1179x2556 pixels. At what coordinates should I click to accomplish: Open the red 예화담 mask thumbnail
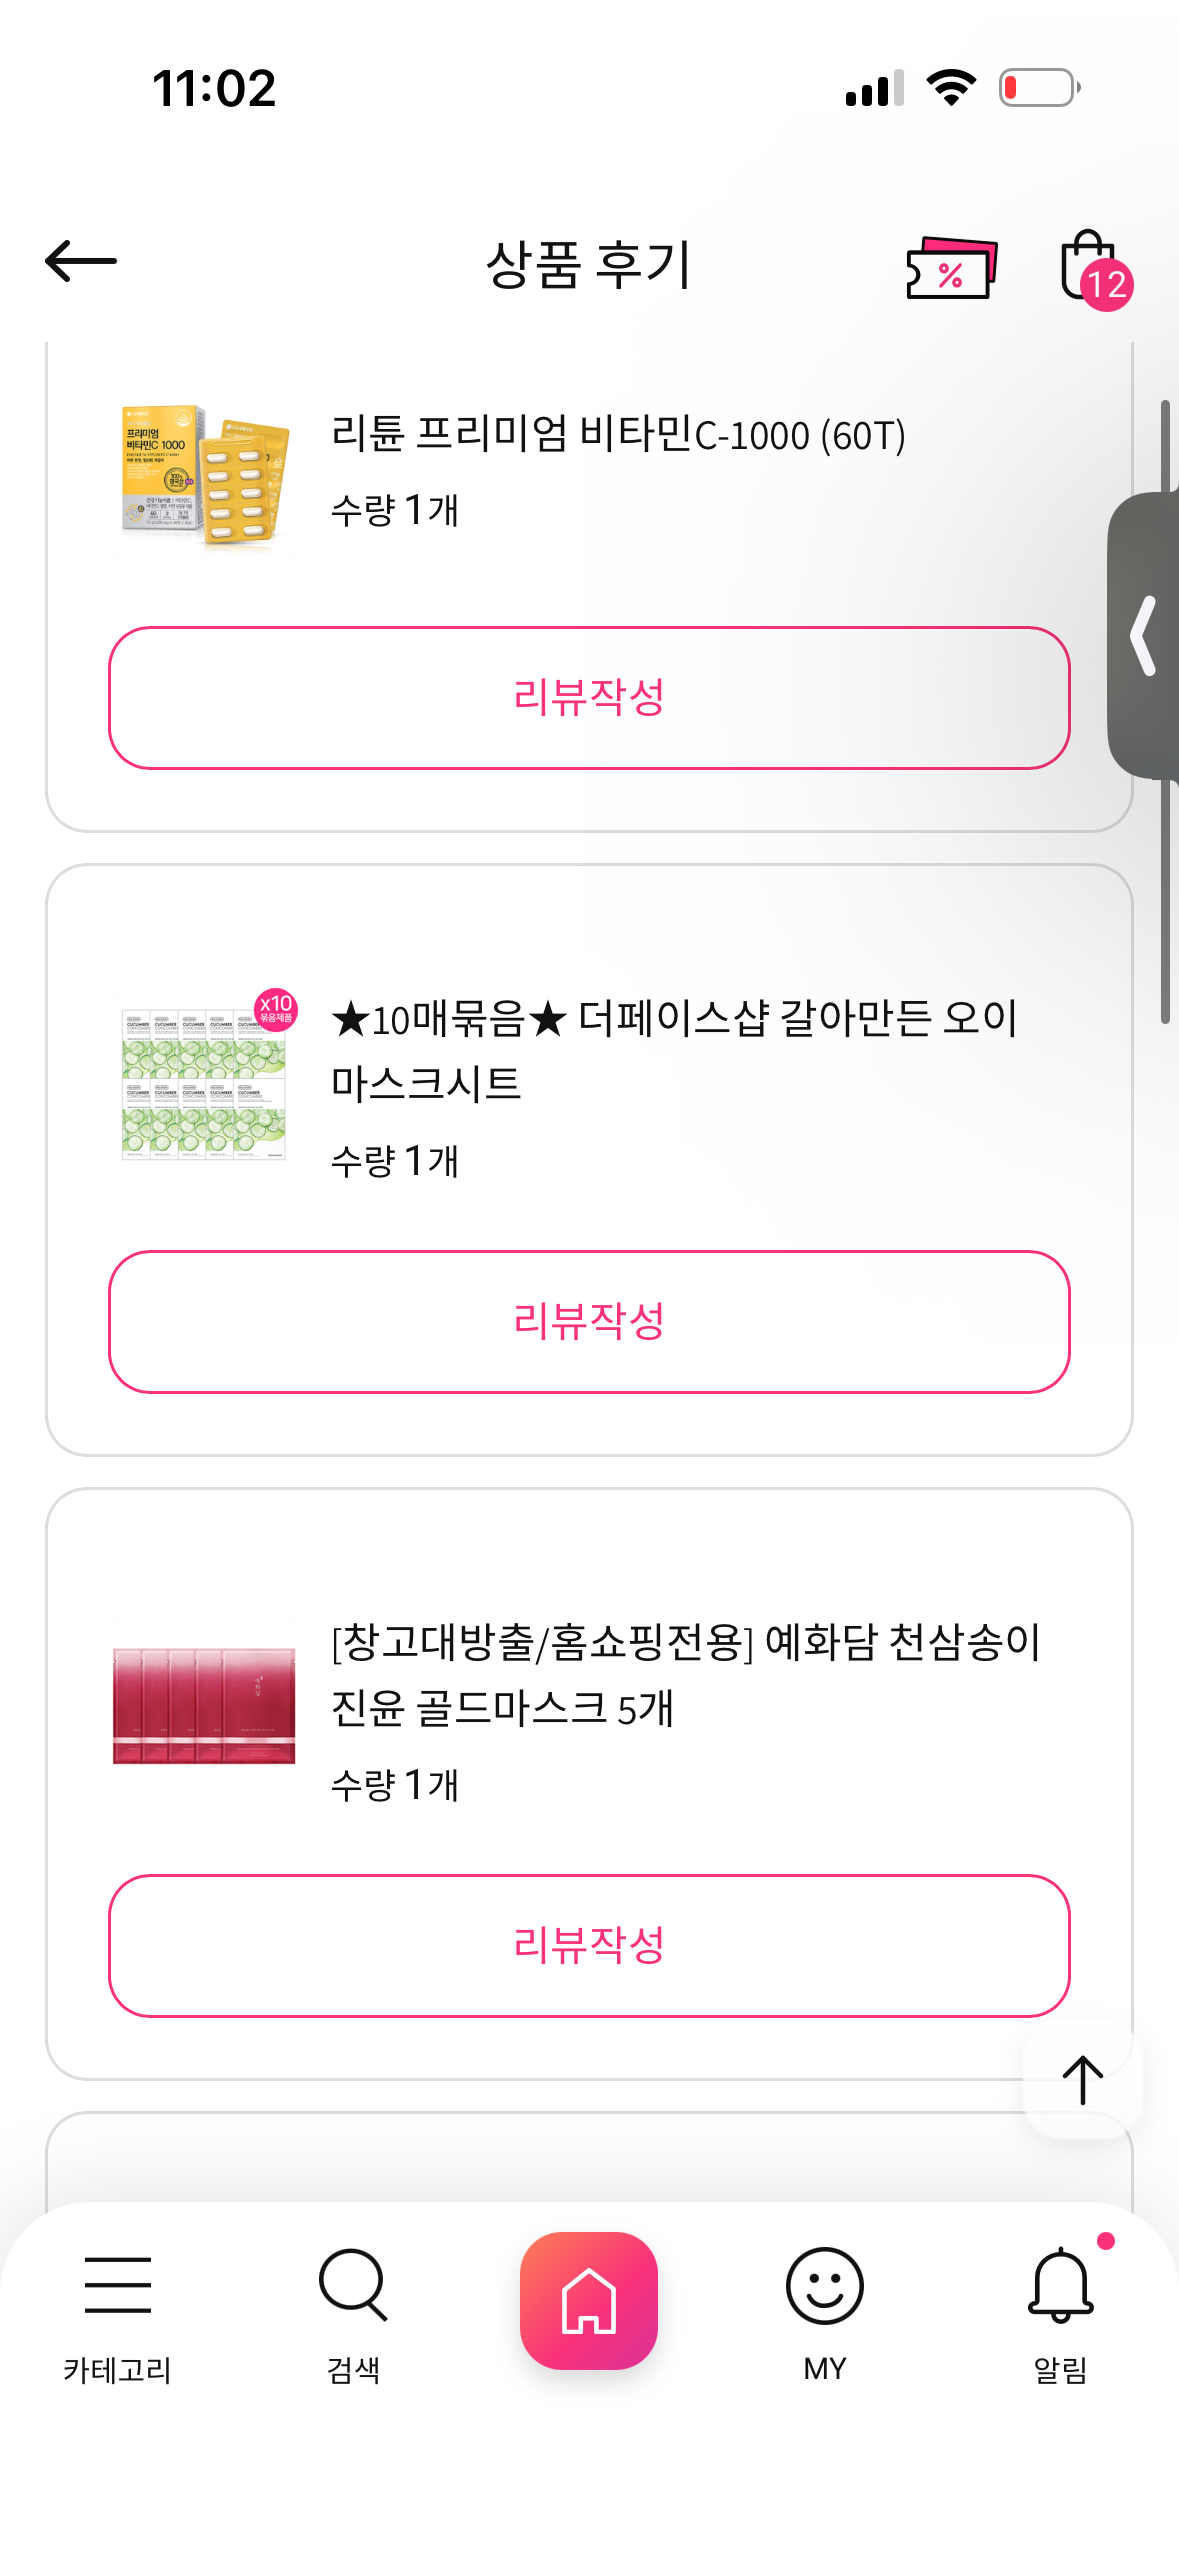click(x=204, y=1706)
